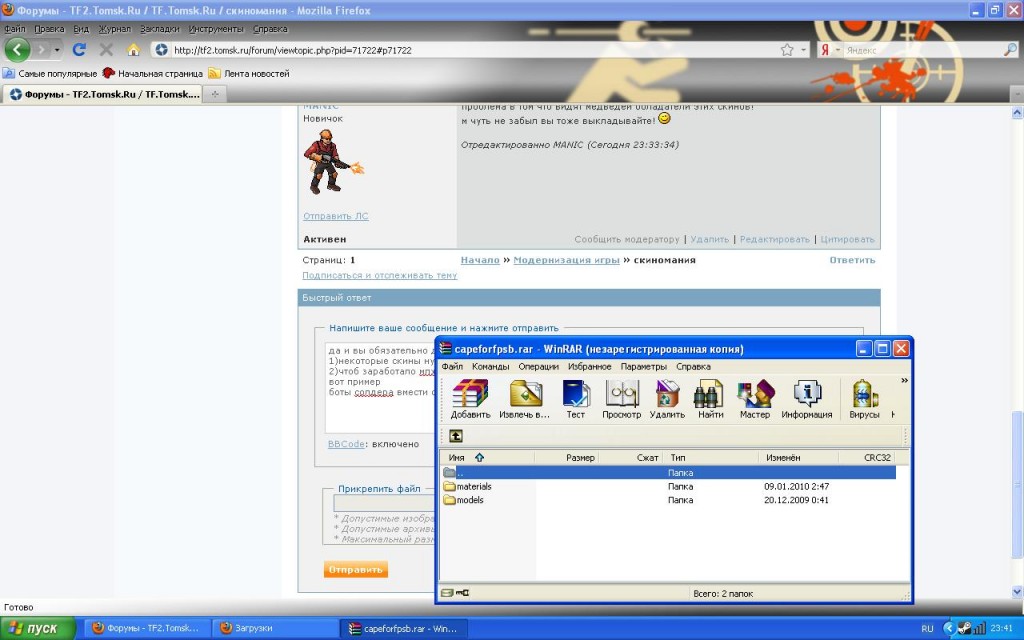Open Начальная страница bookmark

click(x=153, y=74)
